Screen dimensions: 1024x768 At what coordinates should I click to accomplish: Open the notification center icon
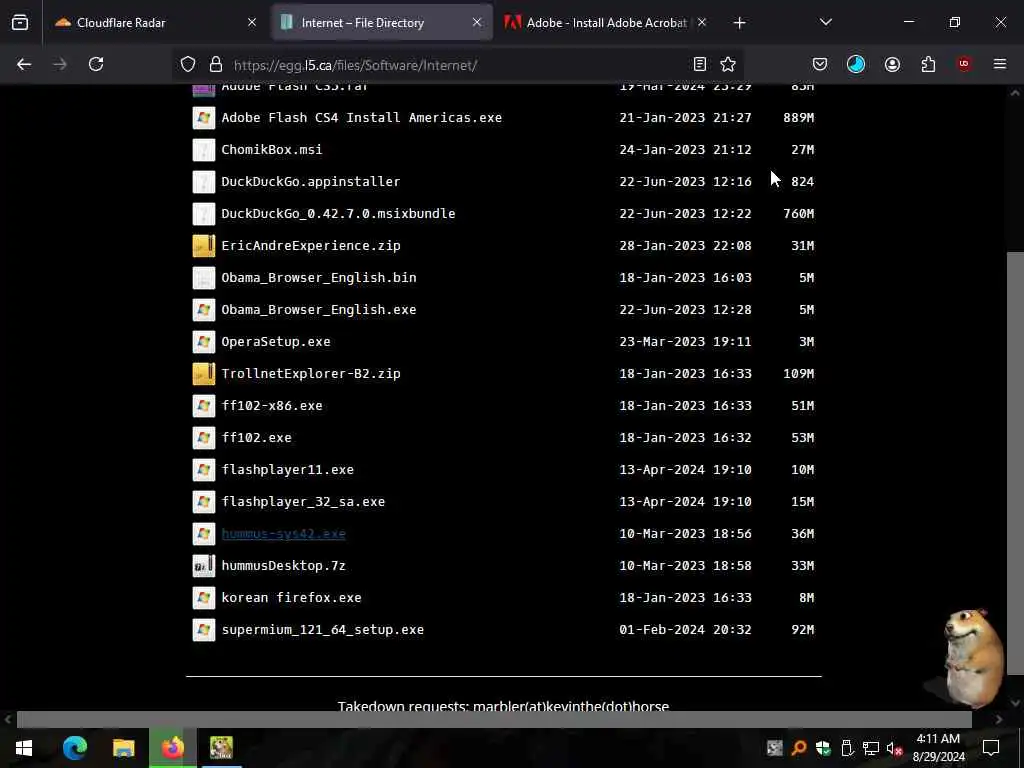(x=991, y=748)
